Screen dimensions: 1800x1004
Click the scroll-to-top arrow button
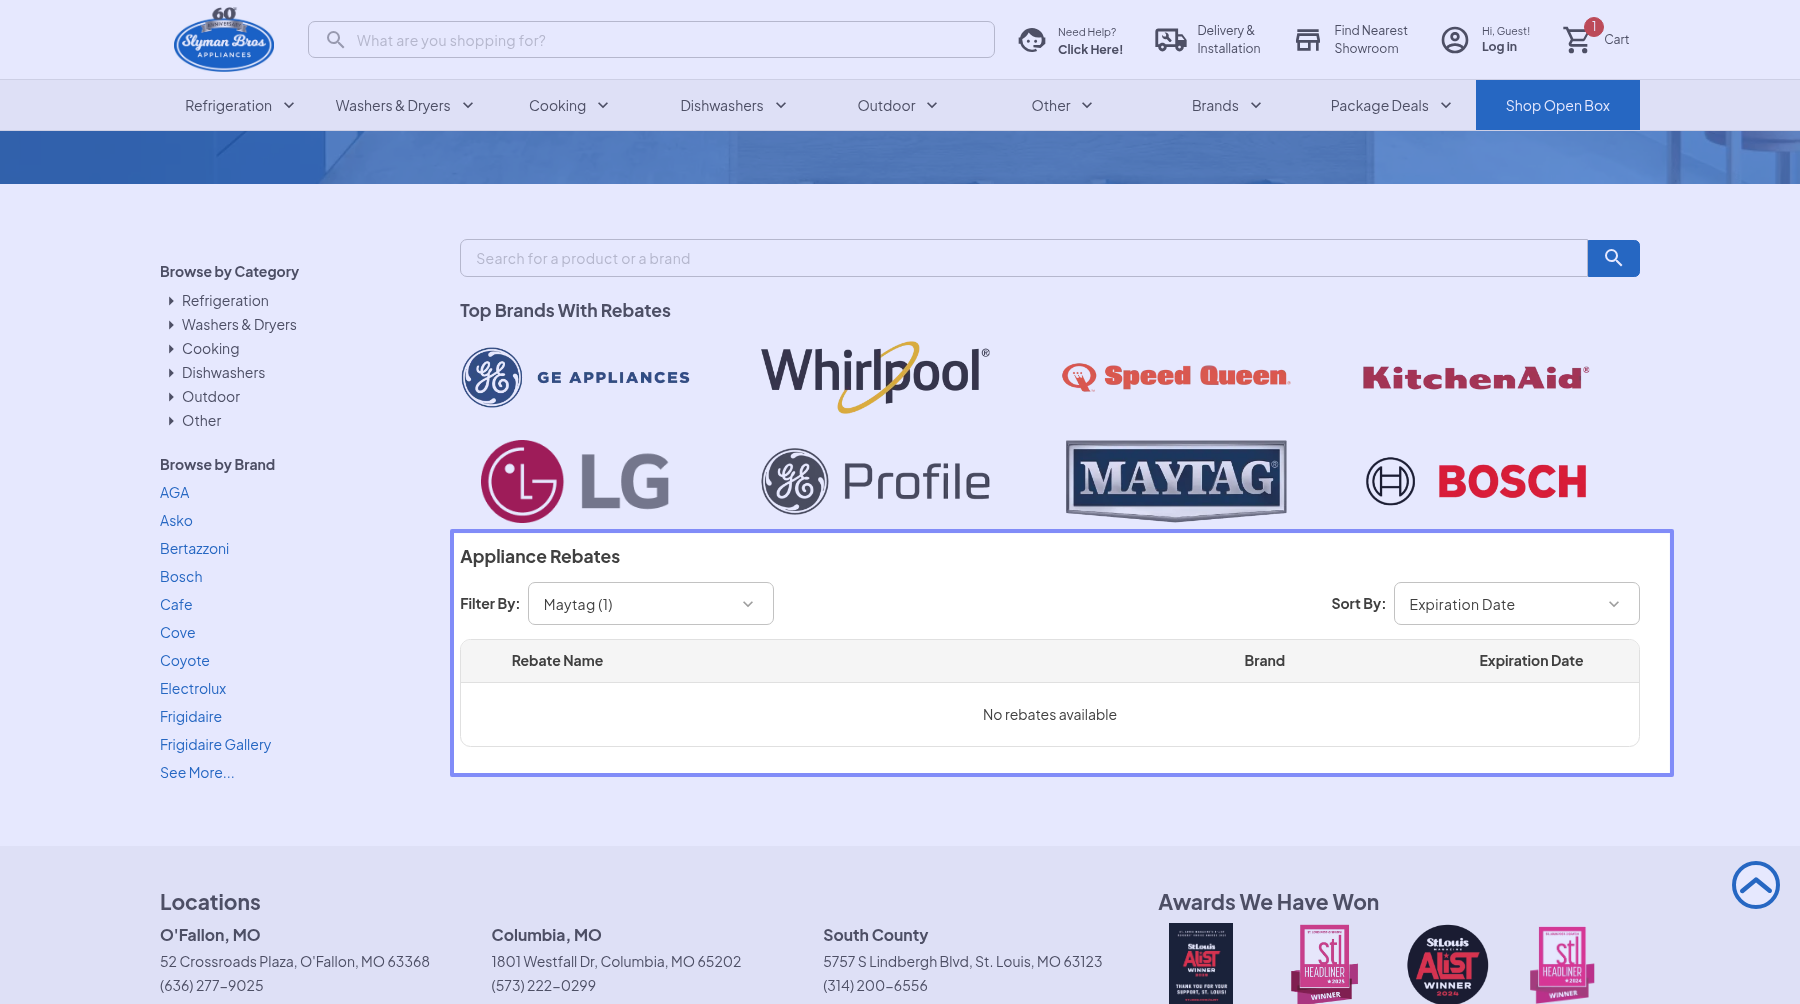click(x=1755, y=885)
